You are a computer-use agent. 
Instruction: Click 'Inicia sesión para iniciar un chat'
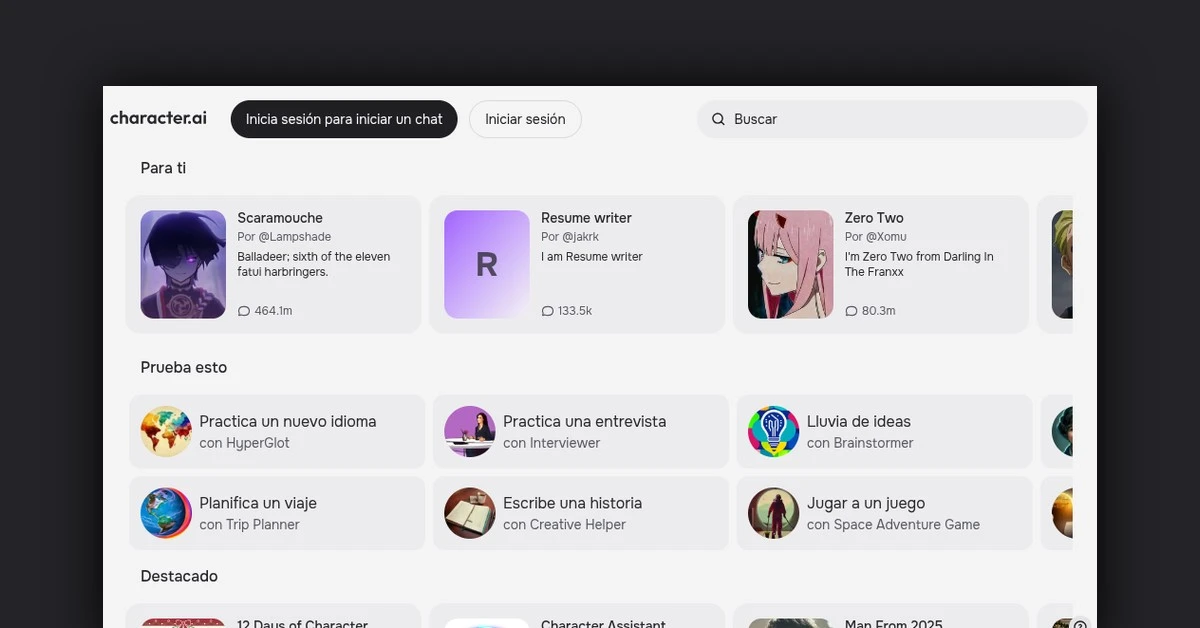(343, 119)
